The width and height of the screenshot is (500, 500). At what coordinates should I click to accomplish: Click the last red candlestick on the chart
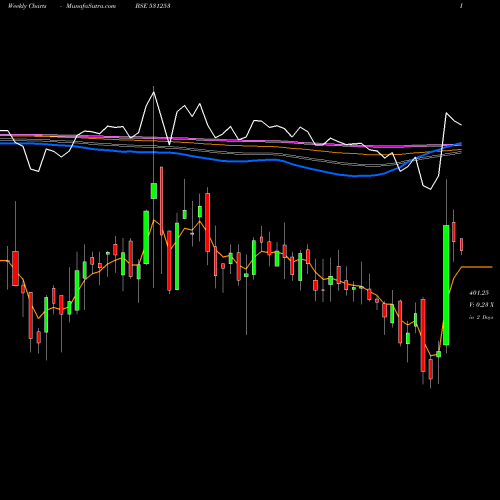[x=462, y=244]
